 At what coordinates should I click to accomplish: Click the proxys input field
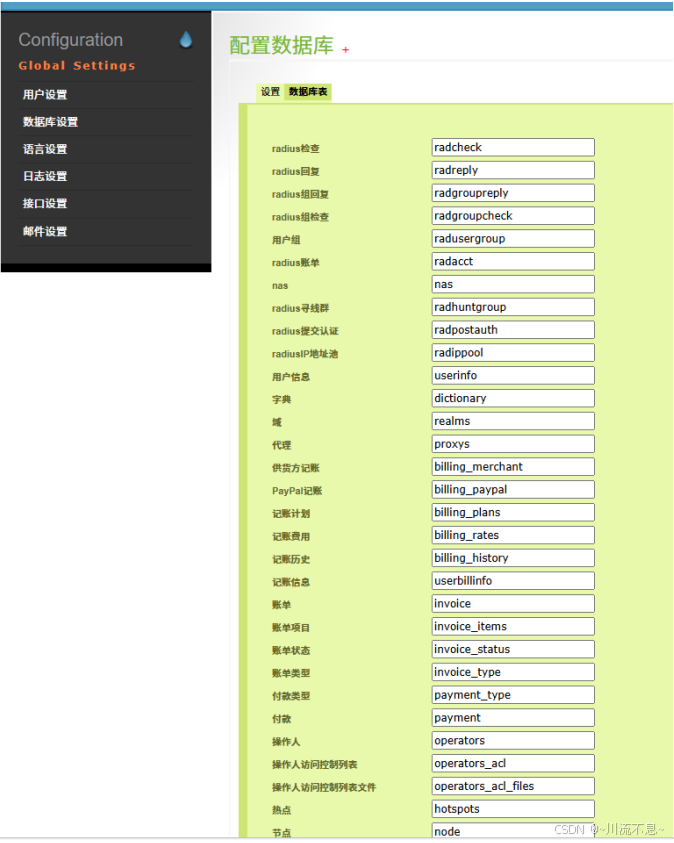[513, 444]
